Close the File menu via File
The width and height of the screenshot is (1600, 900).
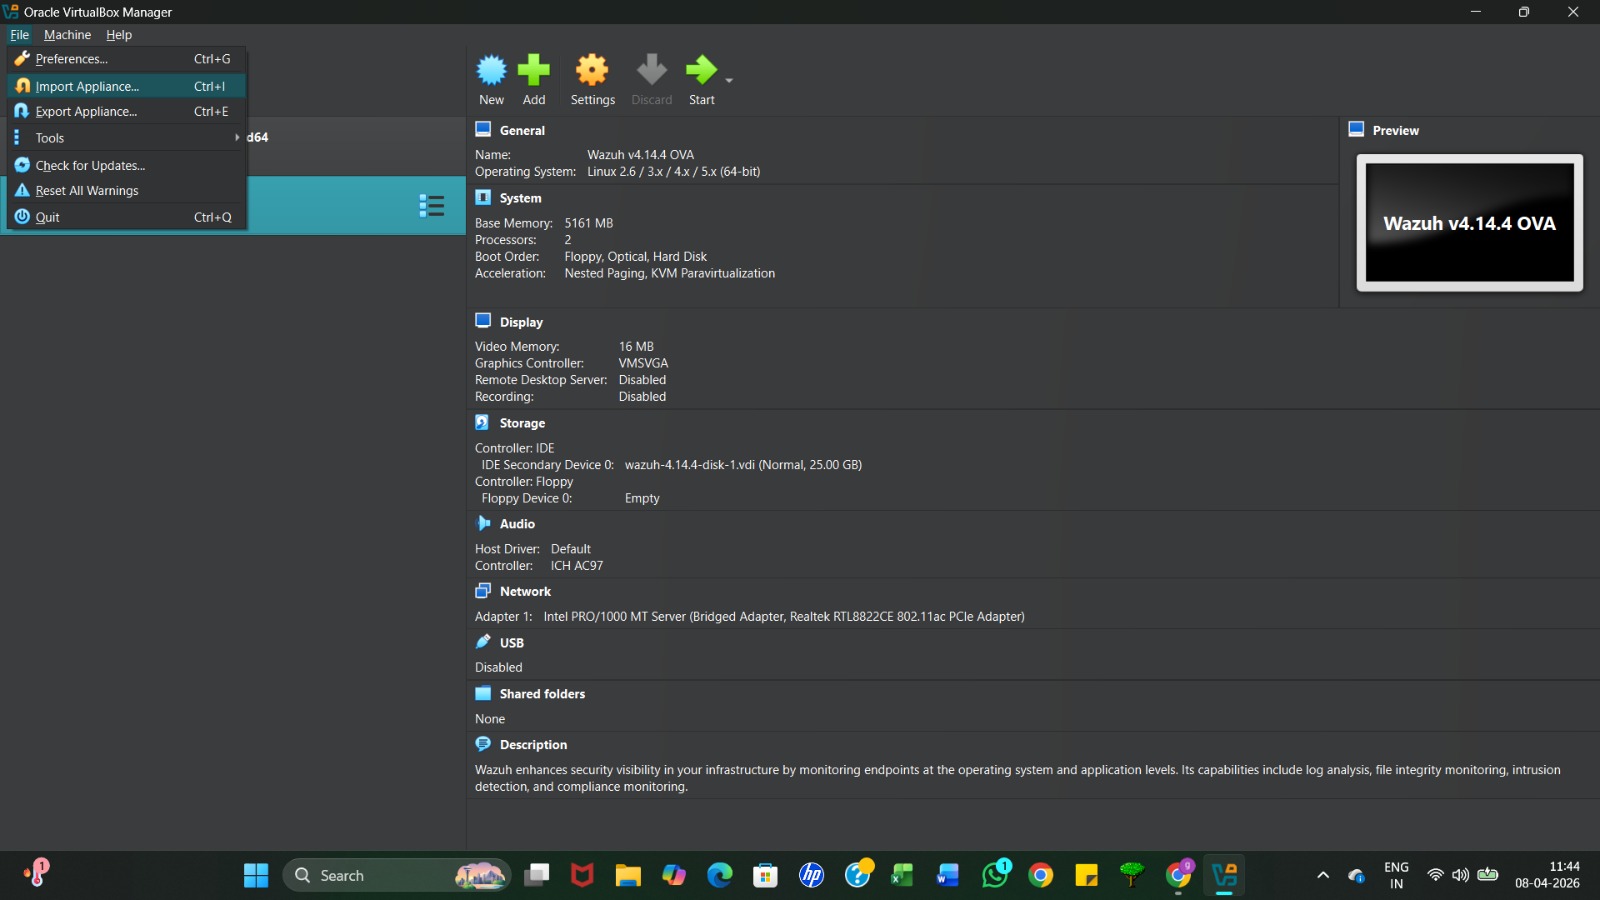point(19,35)
